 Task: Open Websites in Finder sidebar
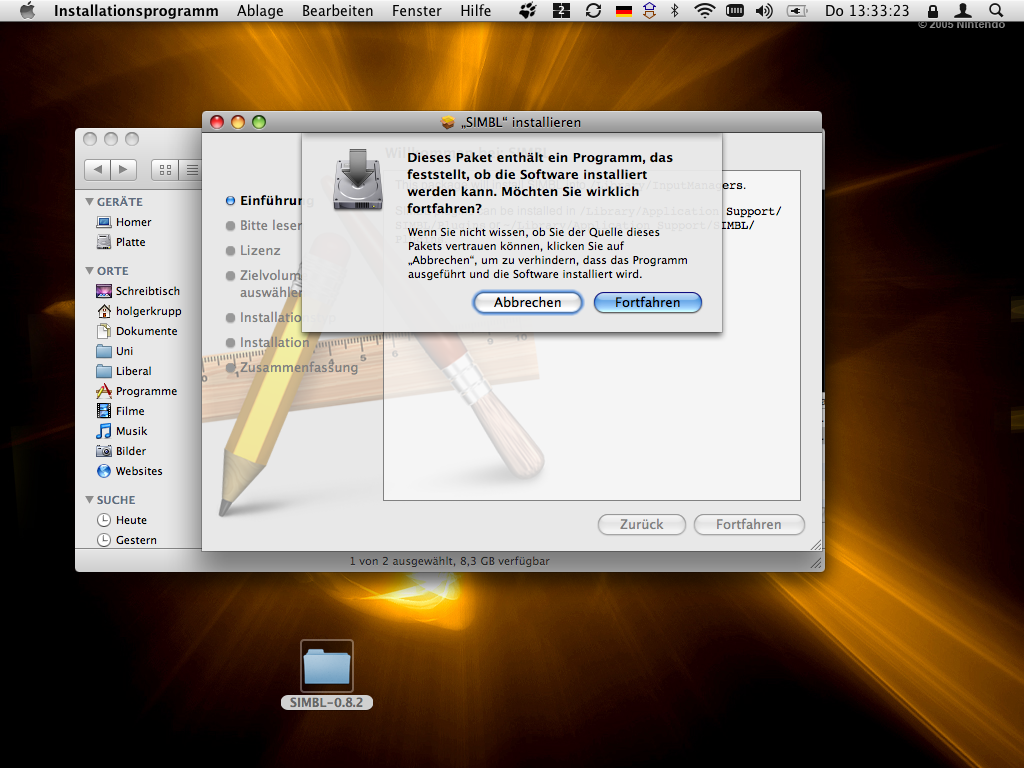[129, 471]
